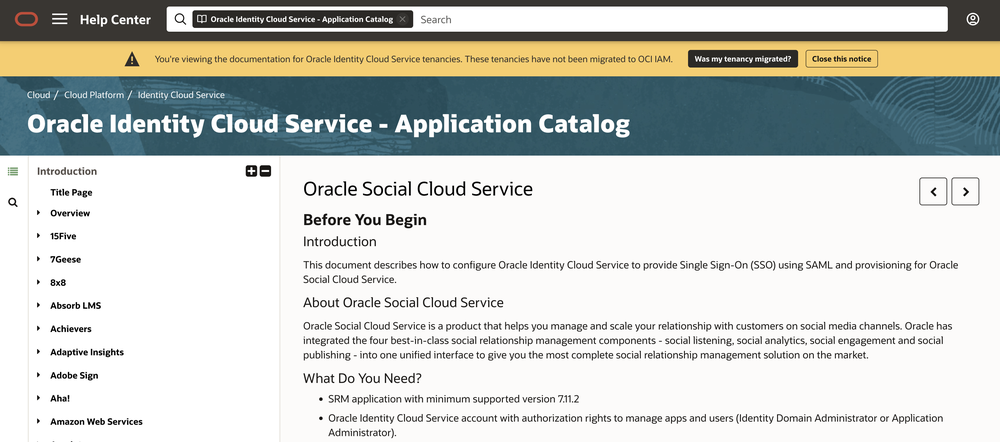
Task: Open the sidebar search icon
Action: pos(13,202)
